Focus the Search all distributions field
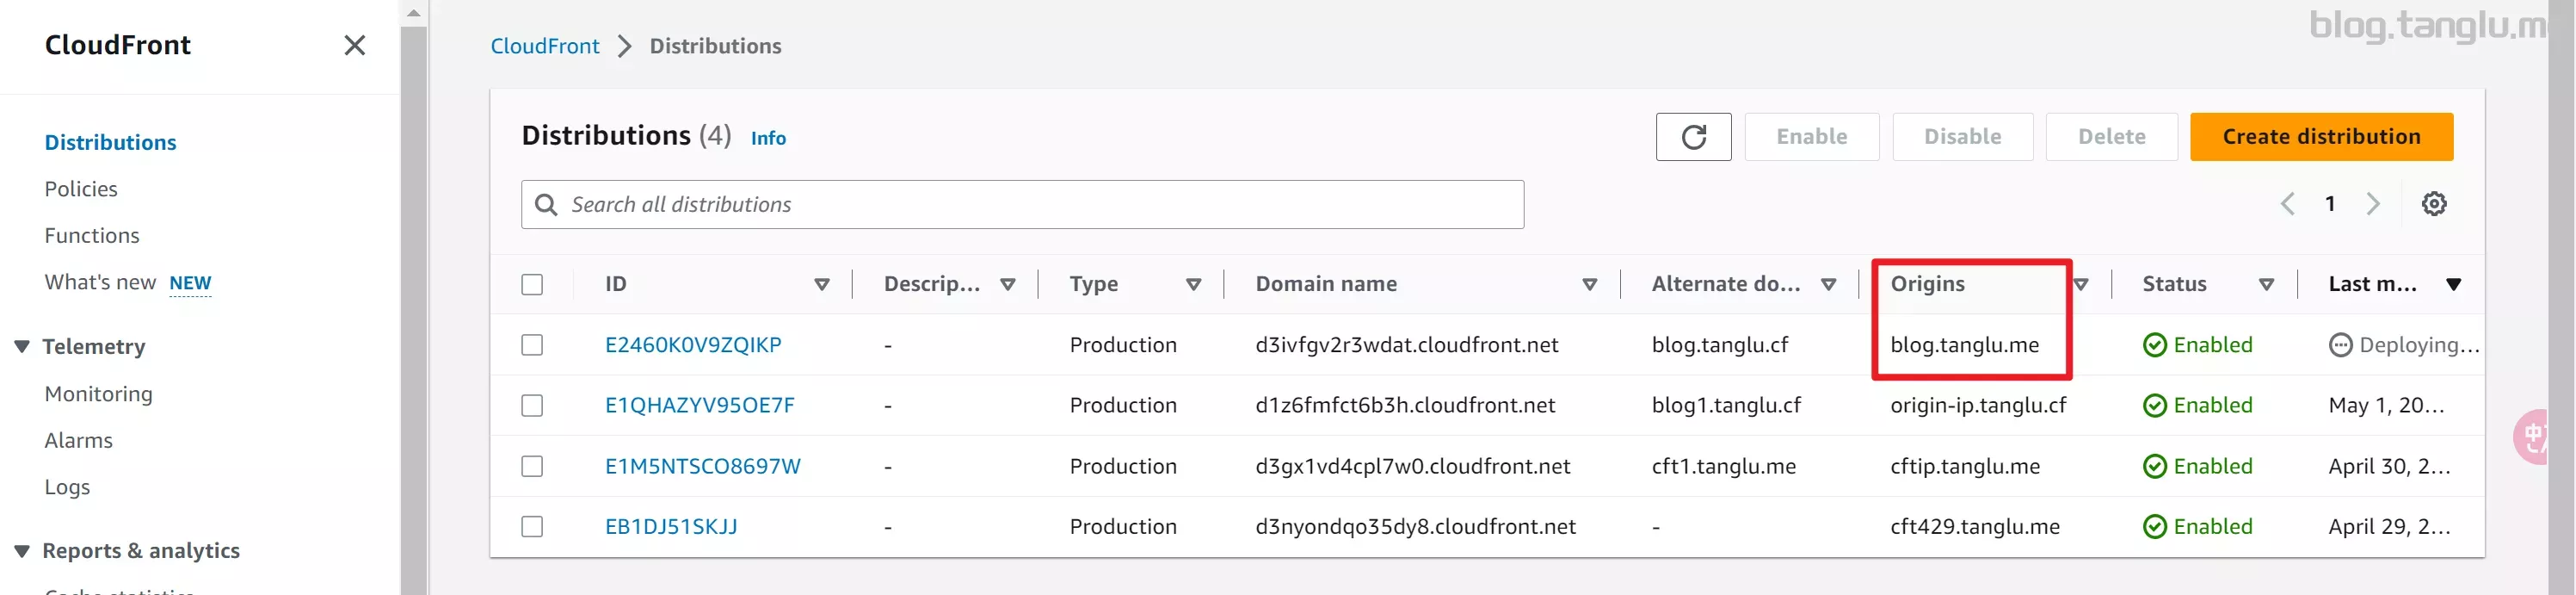2576x595 pixels. point(1022,205)
